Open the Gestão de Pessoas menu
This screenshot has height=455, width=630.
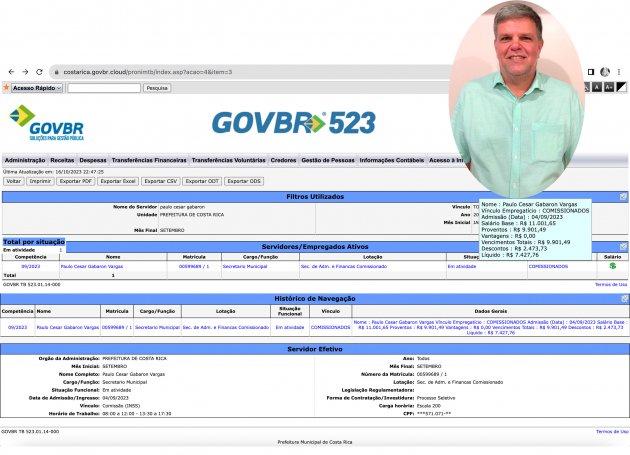click(328, 160)
